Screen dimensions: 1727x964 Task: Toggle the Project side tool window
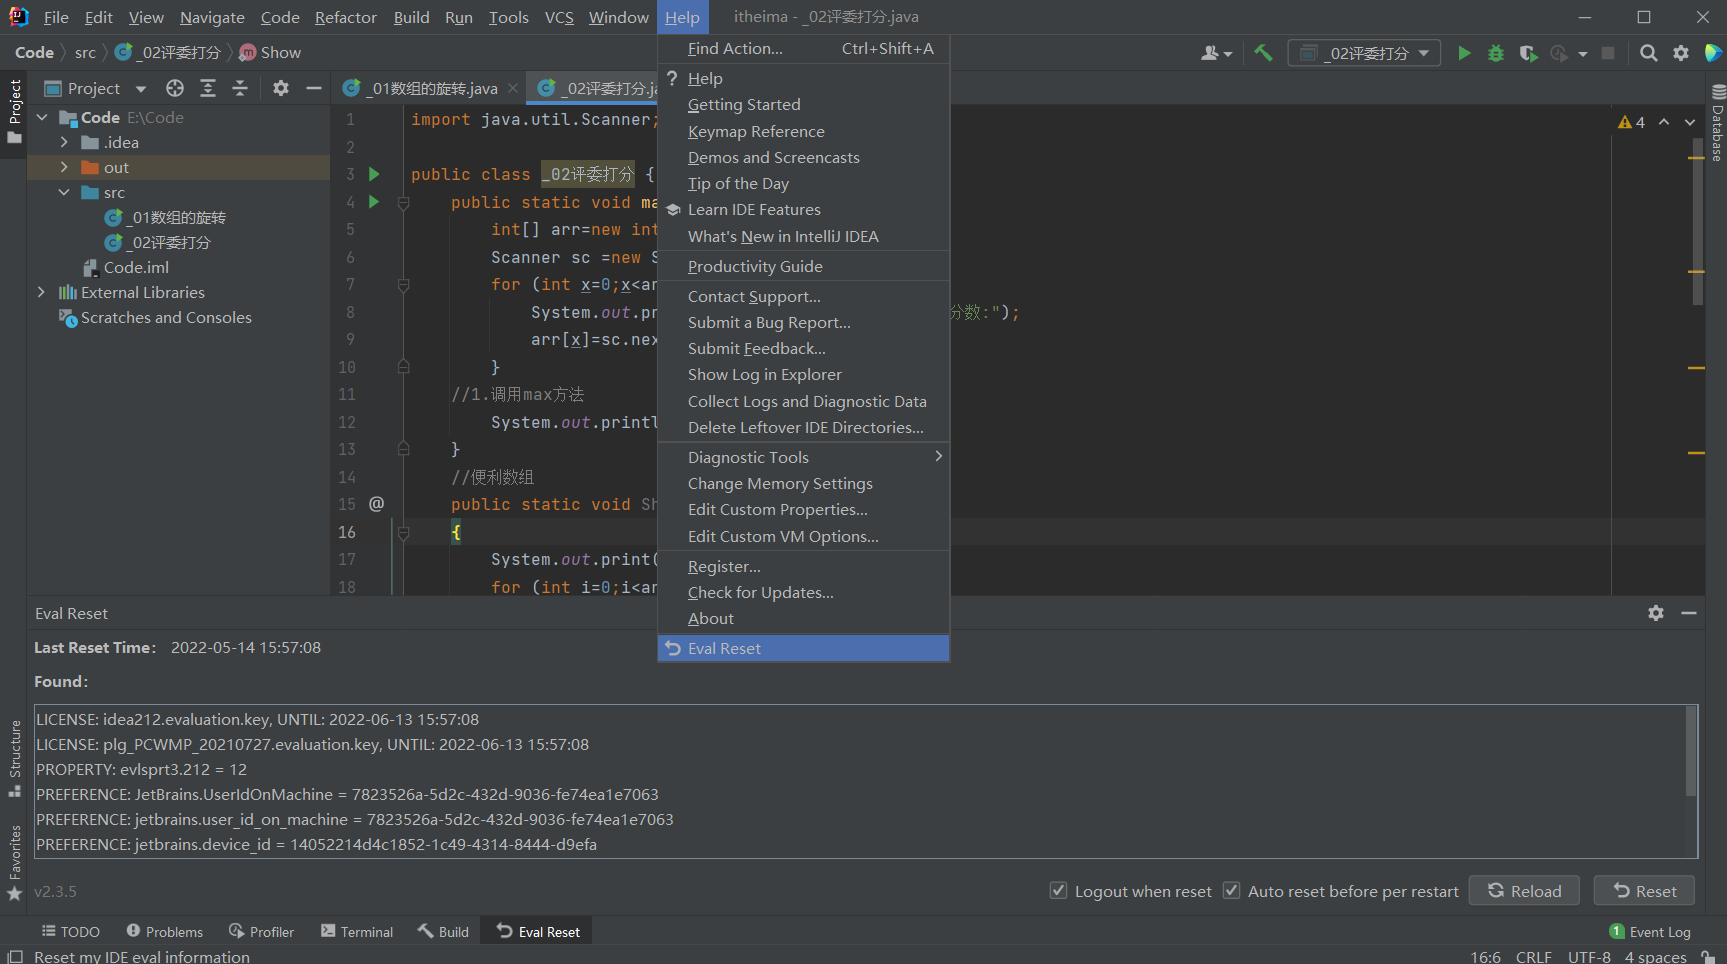coord(15,110)
